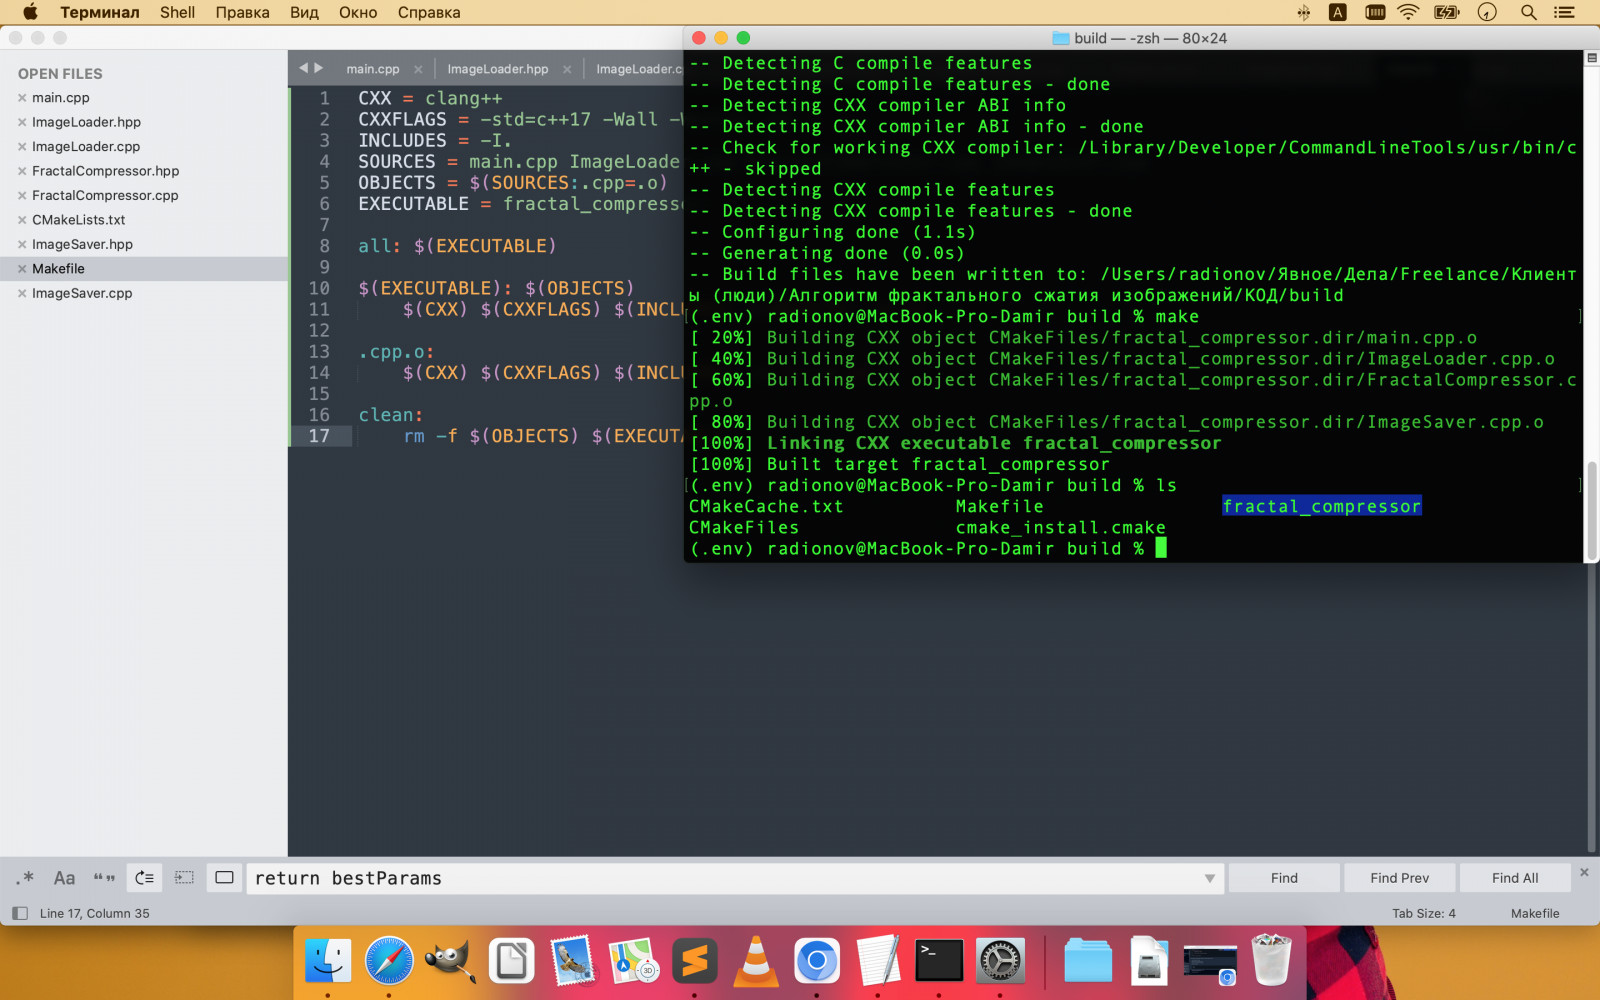Open the find history dropdown arrow
This screenshot has height=1000, width=1600.
(x=1209, y=879)
